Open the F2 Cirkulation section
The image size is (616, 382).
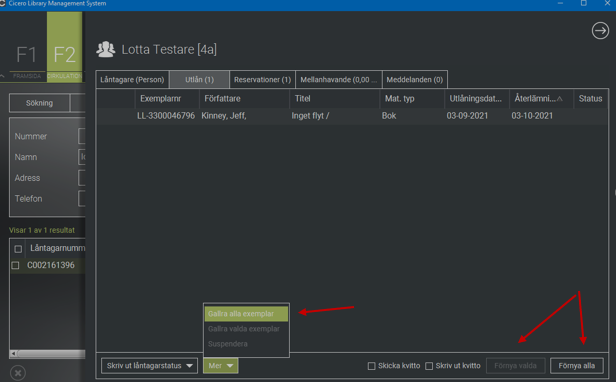pos(64,46)
